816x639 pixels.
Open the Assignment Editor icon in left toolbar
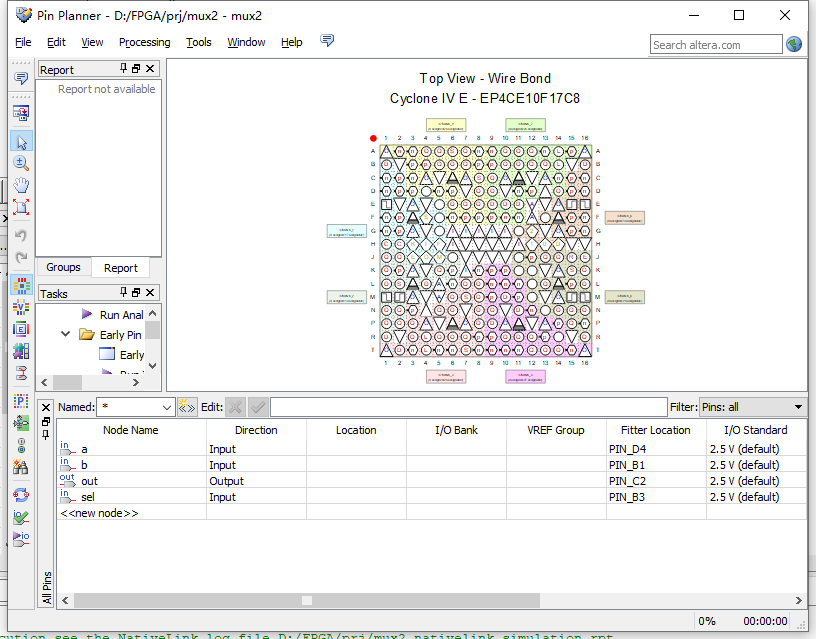[x=21, y=113]
